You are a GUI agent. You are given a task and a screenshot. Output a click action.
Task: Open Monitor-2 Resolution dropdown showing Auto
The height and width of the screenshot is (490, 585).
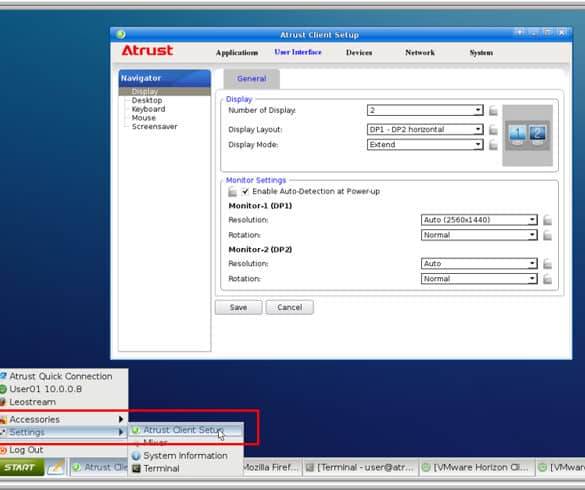click(x=479, y=263)
